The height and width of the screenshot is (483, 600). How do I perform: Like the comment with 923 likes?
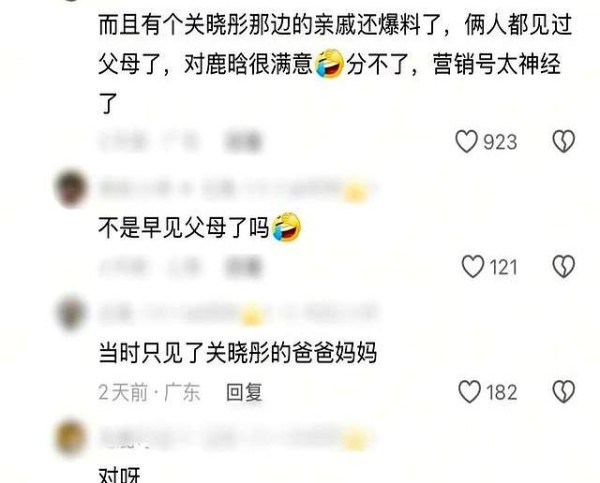click(x=466, y=142)
